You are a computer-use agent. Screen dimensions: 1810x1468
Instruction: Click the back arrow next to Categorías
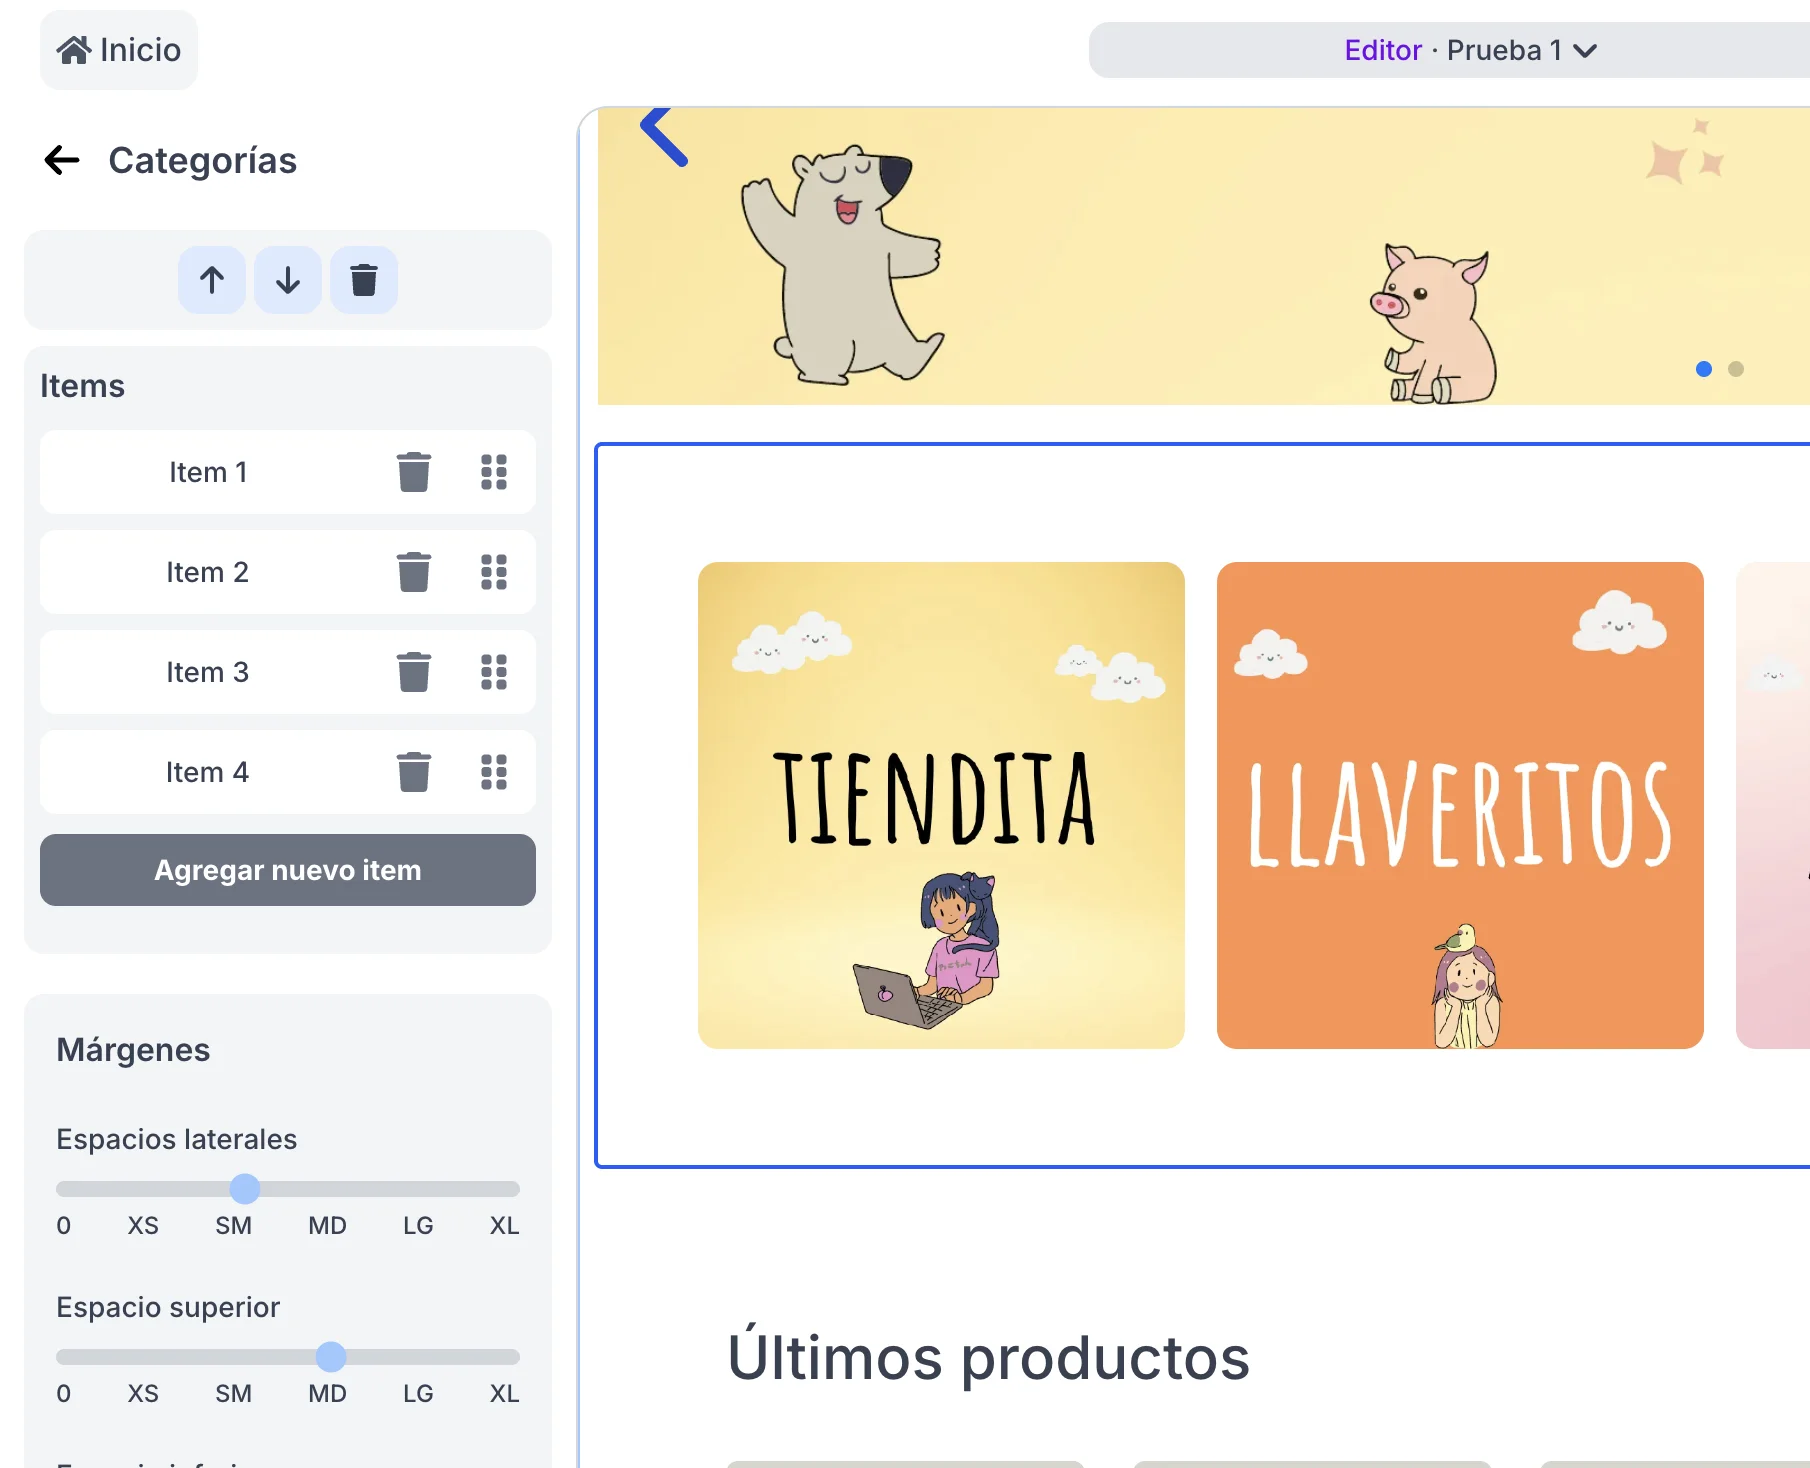62,160
